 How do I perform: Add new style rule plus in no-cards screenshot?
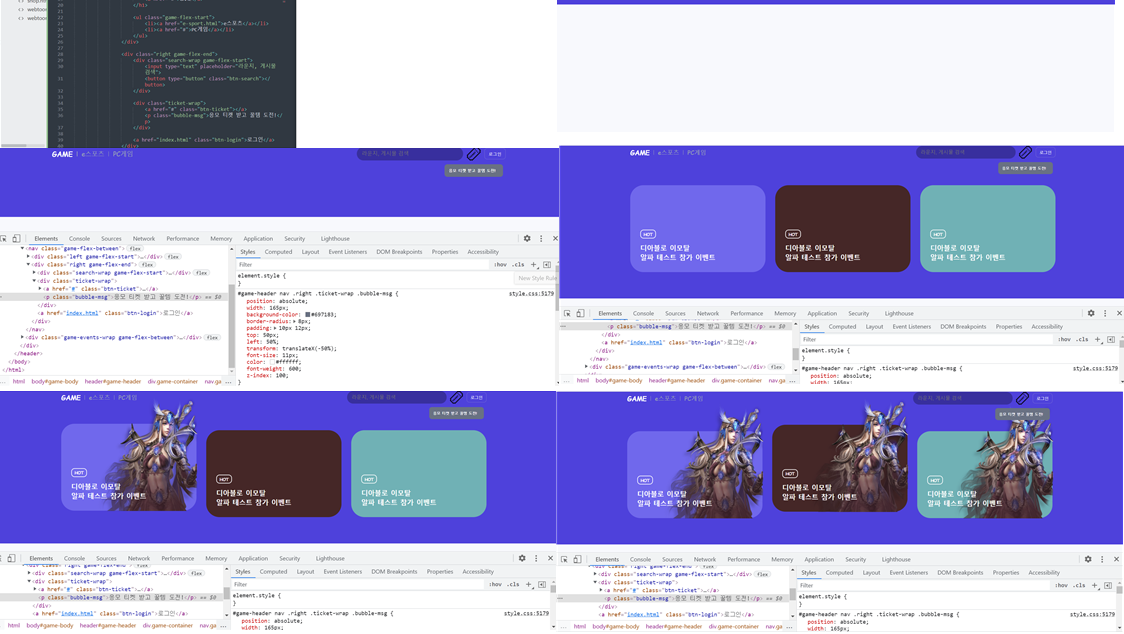[533, 265]
